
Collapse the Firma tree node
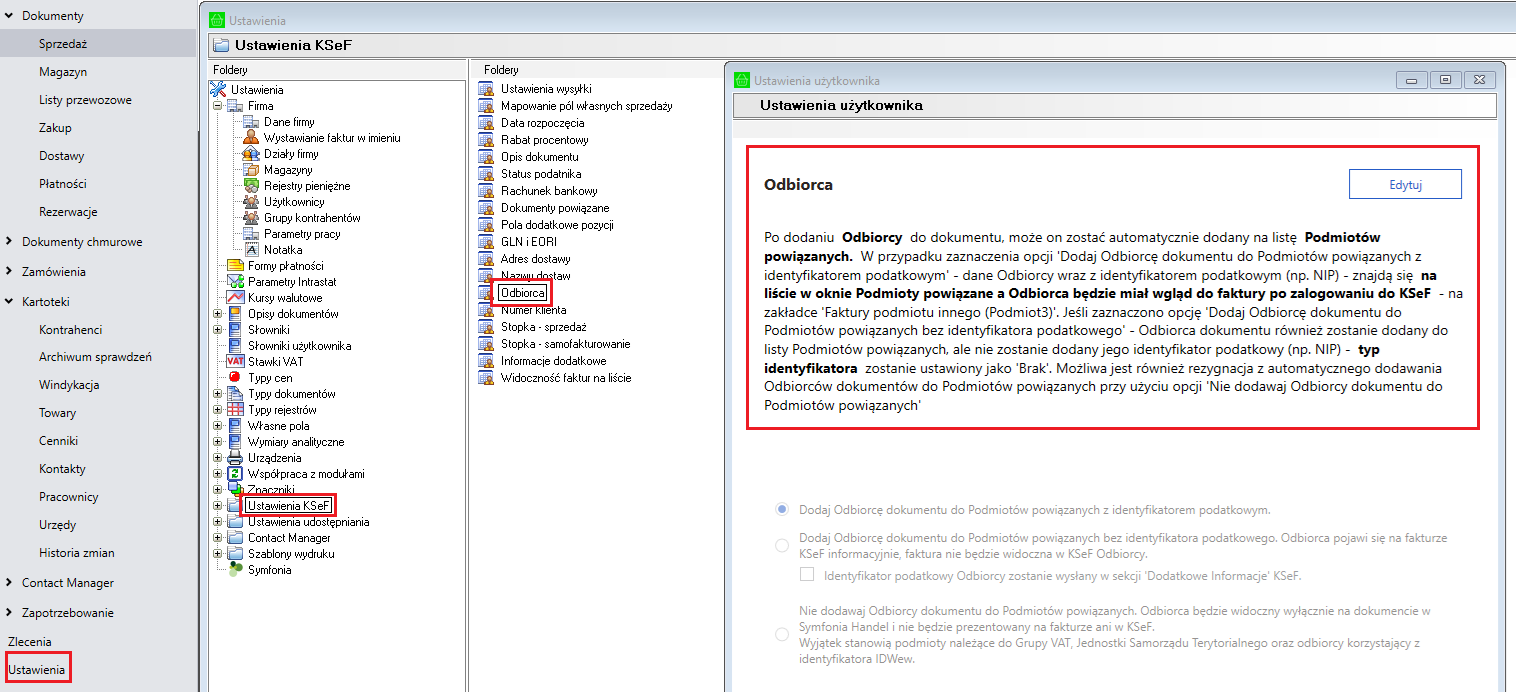217,106
